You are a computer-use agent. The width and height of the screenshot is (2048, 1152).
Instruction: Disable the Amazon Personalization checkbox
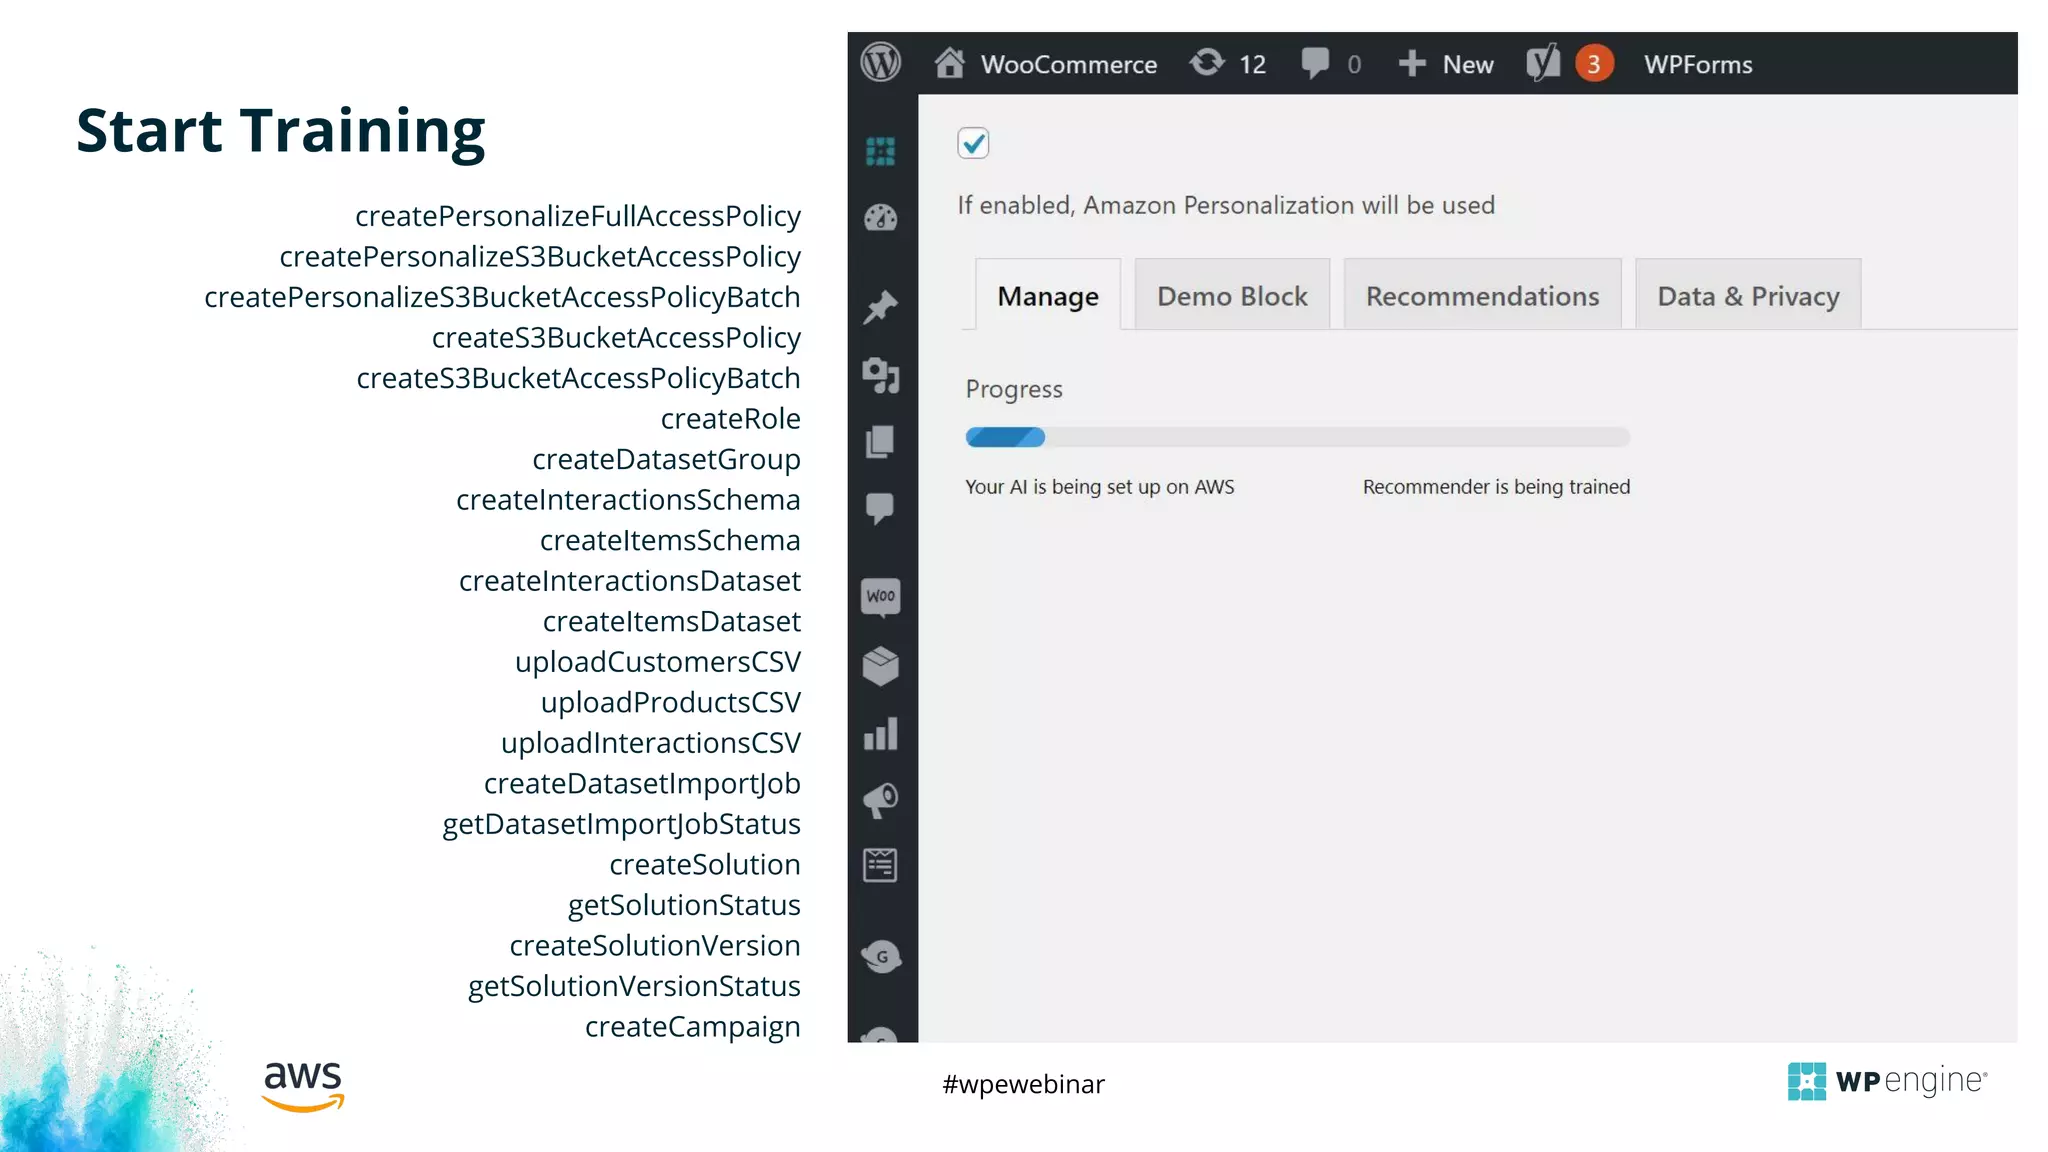point(973,143)
